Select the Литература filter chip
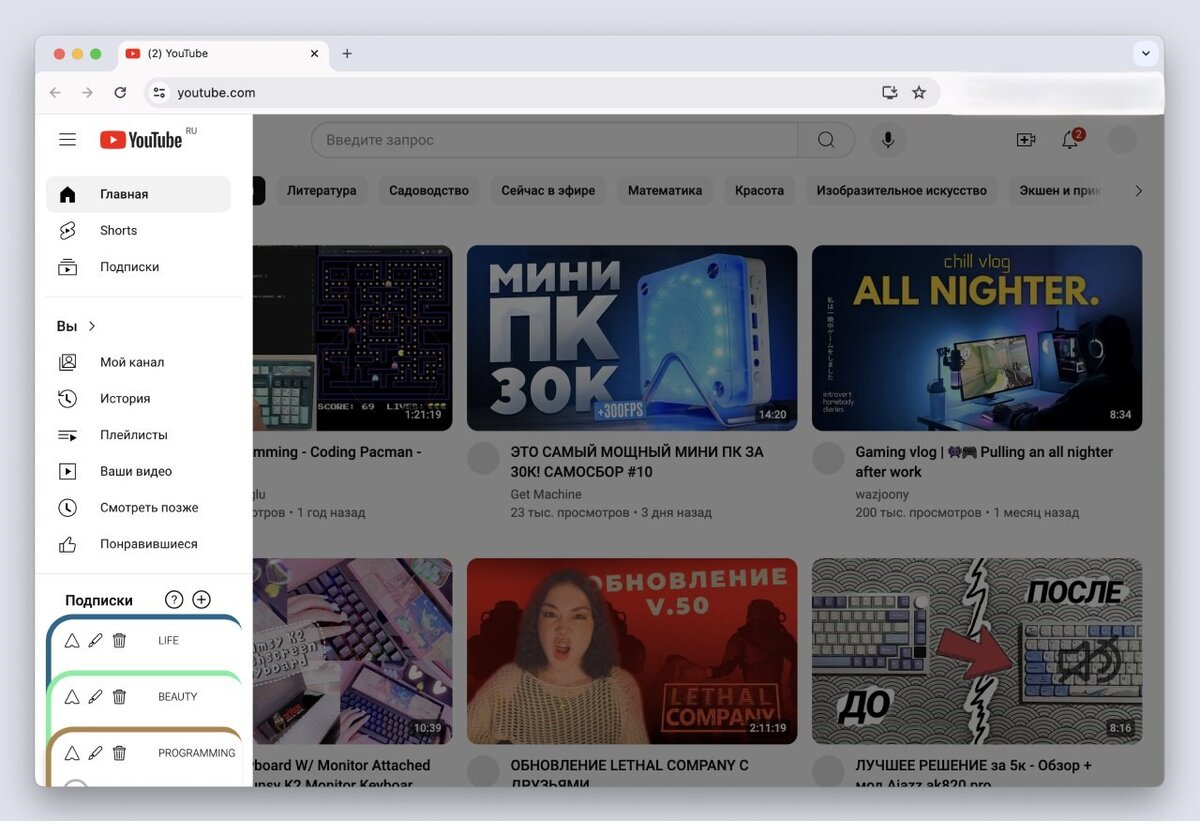Screen dimensions: 1200x821 point(322,190)
